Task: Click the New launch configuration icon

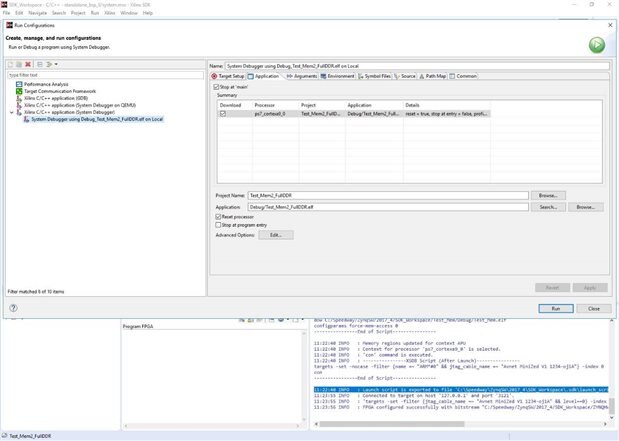Action: (11, 64)
